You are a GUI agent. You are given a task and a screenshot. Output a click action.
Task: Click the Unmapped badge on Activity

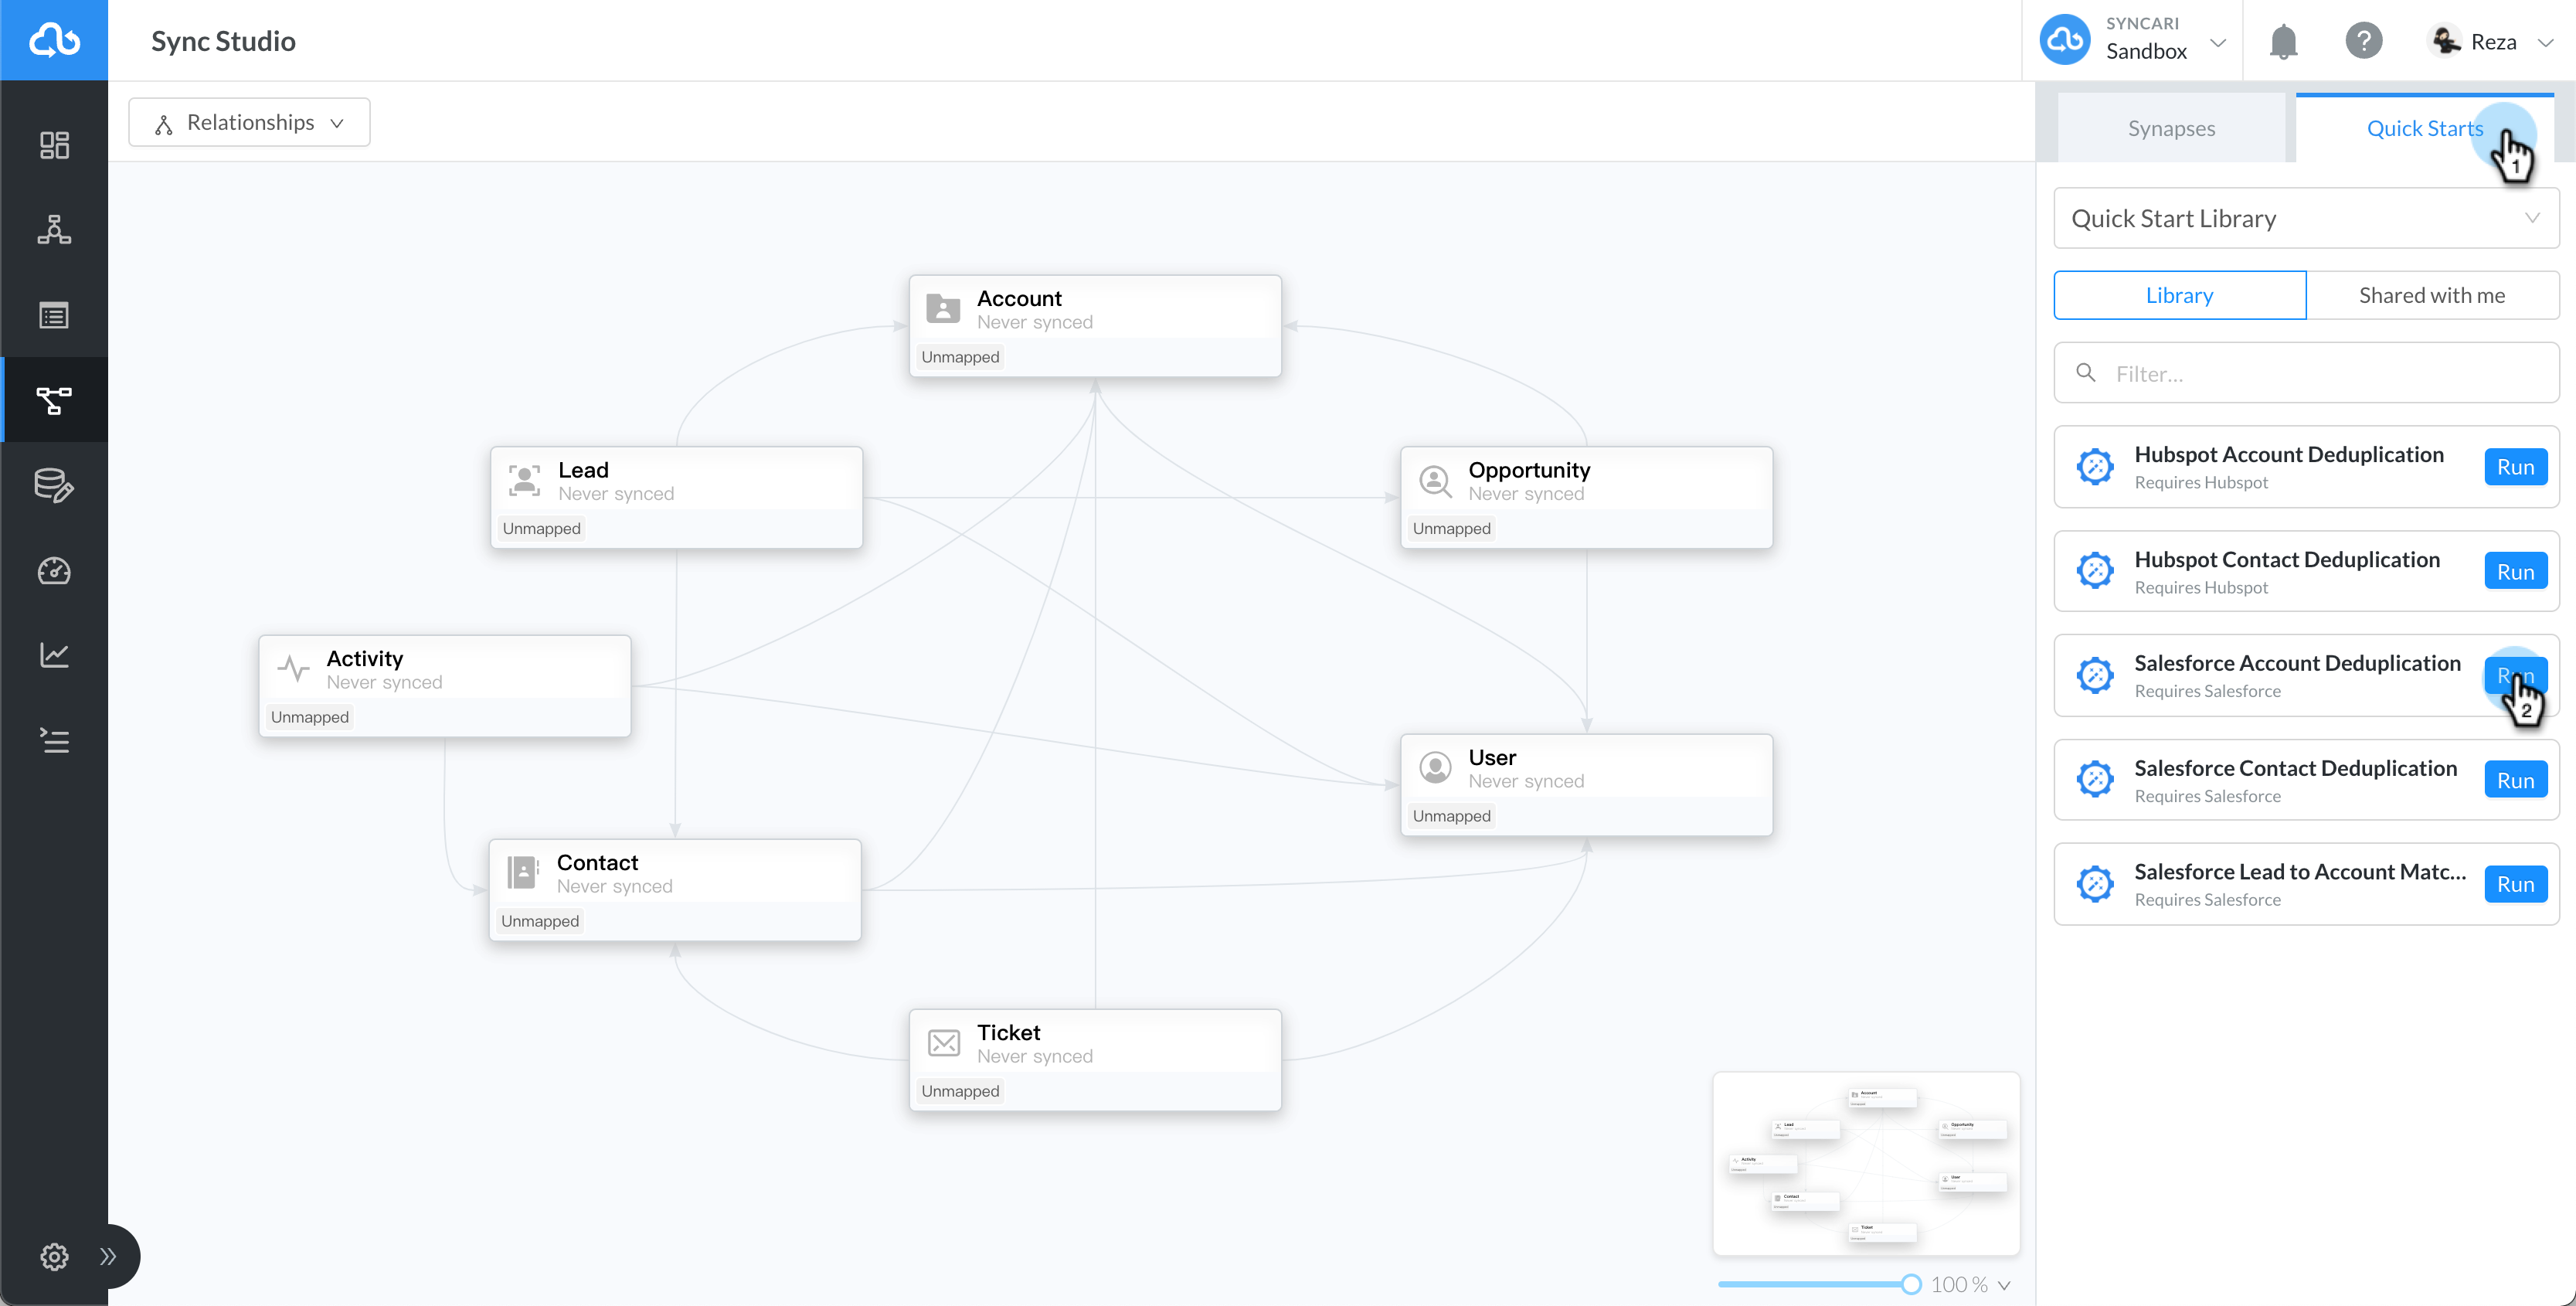tap(310, 717)
